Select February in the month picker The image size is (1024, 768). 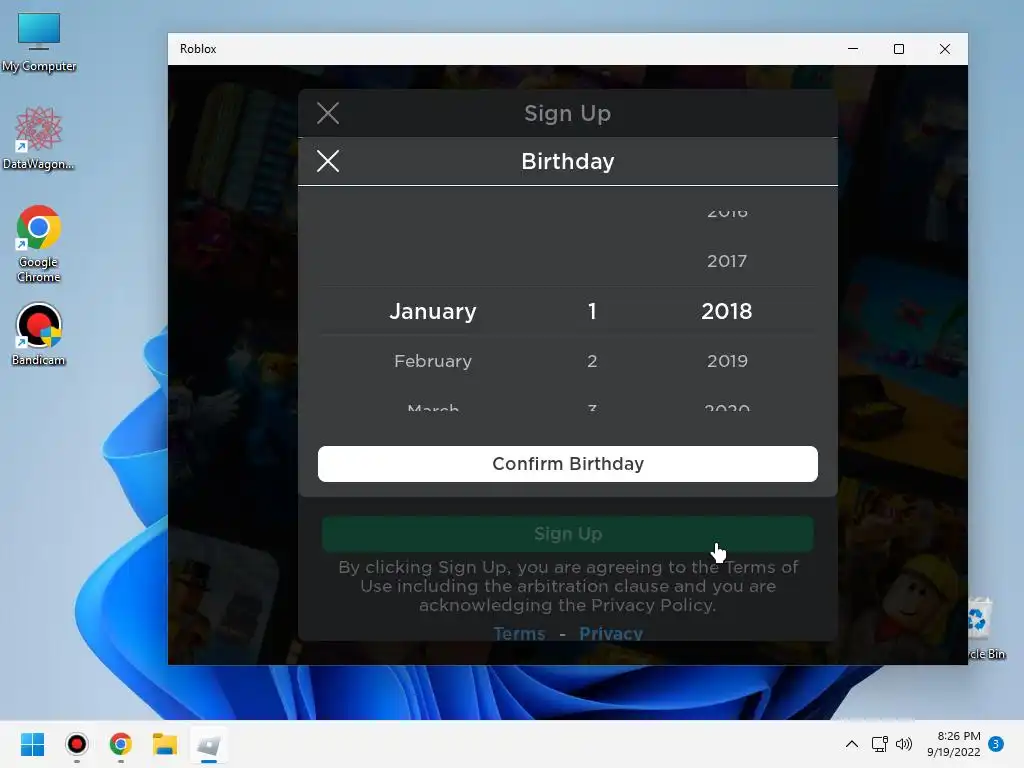tap(433, 361)
